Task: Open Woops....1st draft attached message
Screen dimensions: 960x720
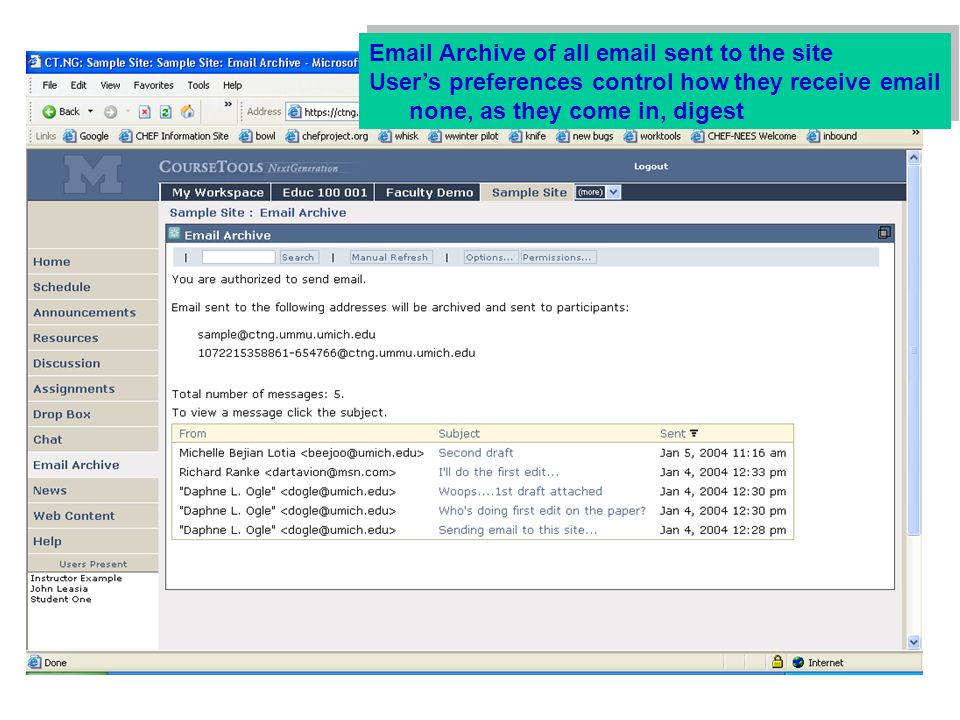Action: [x=520, y=491]
